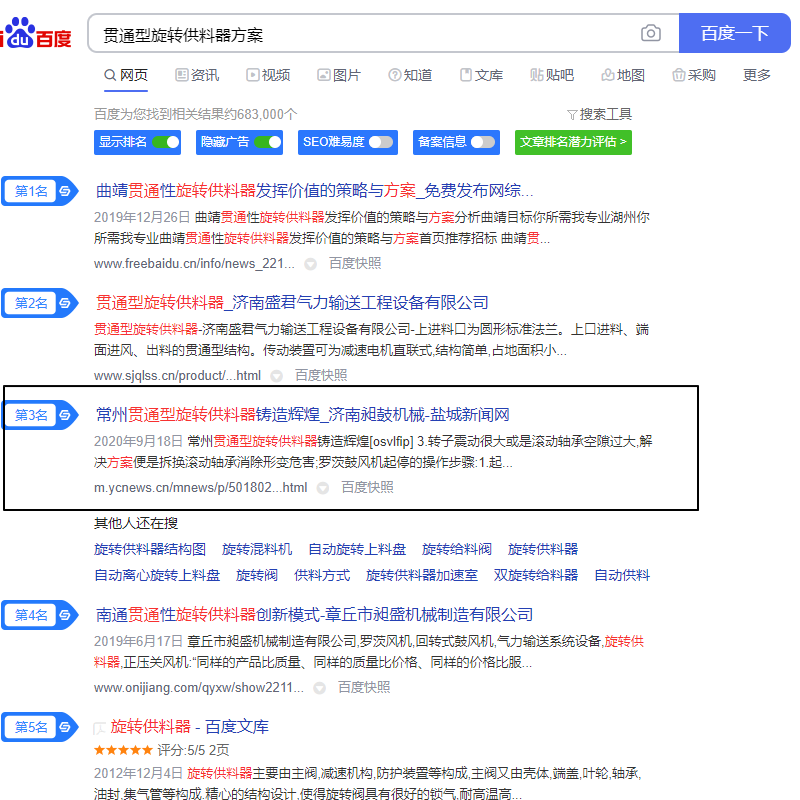This screenshot has height=800, width=800.
Task: Go to the 贴吧 tab
Action: [x=552, y=76]
